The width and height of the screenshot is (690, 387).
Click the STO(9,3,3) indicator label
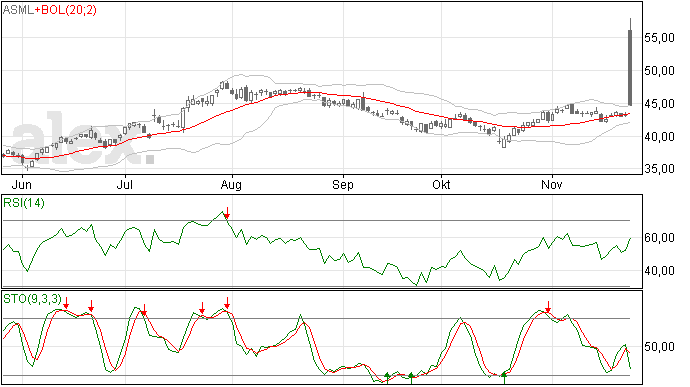pyautogui.click(x=32, y=299)
